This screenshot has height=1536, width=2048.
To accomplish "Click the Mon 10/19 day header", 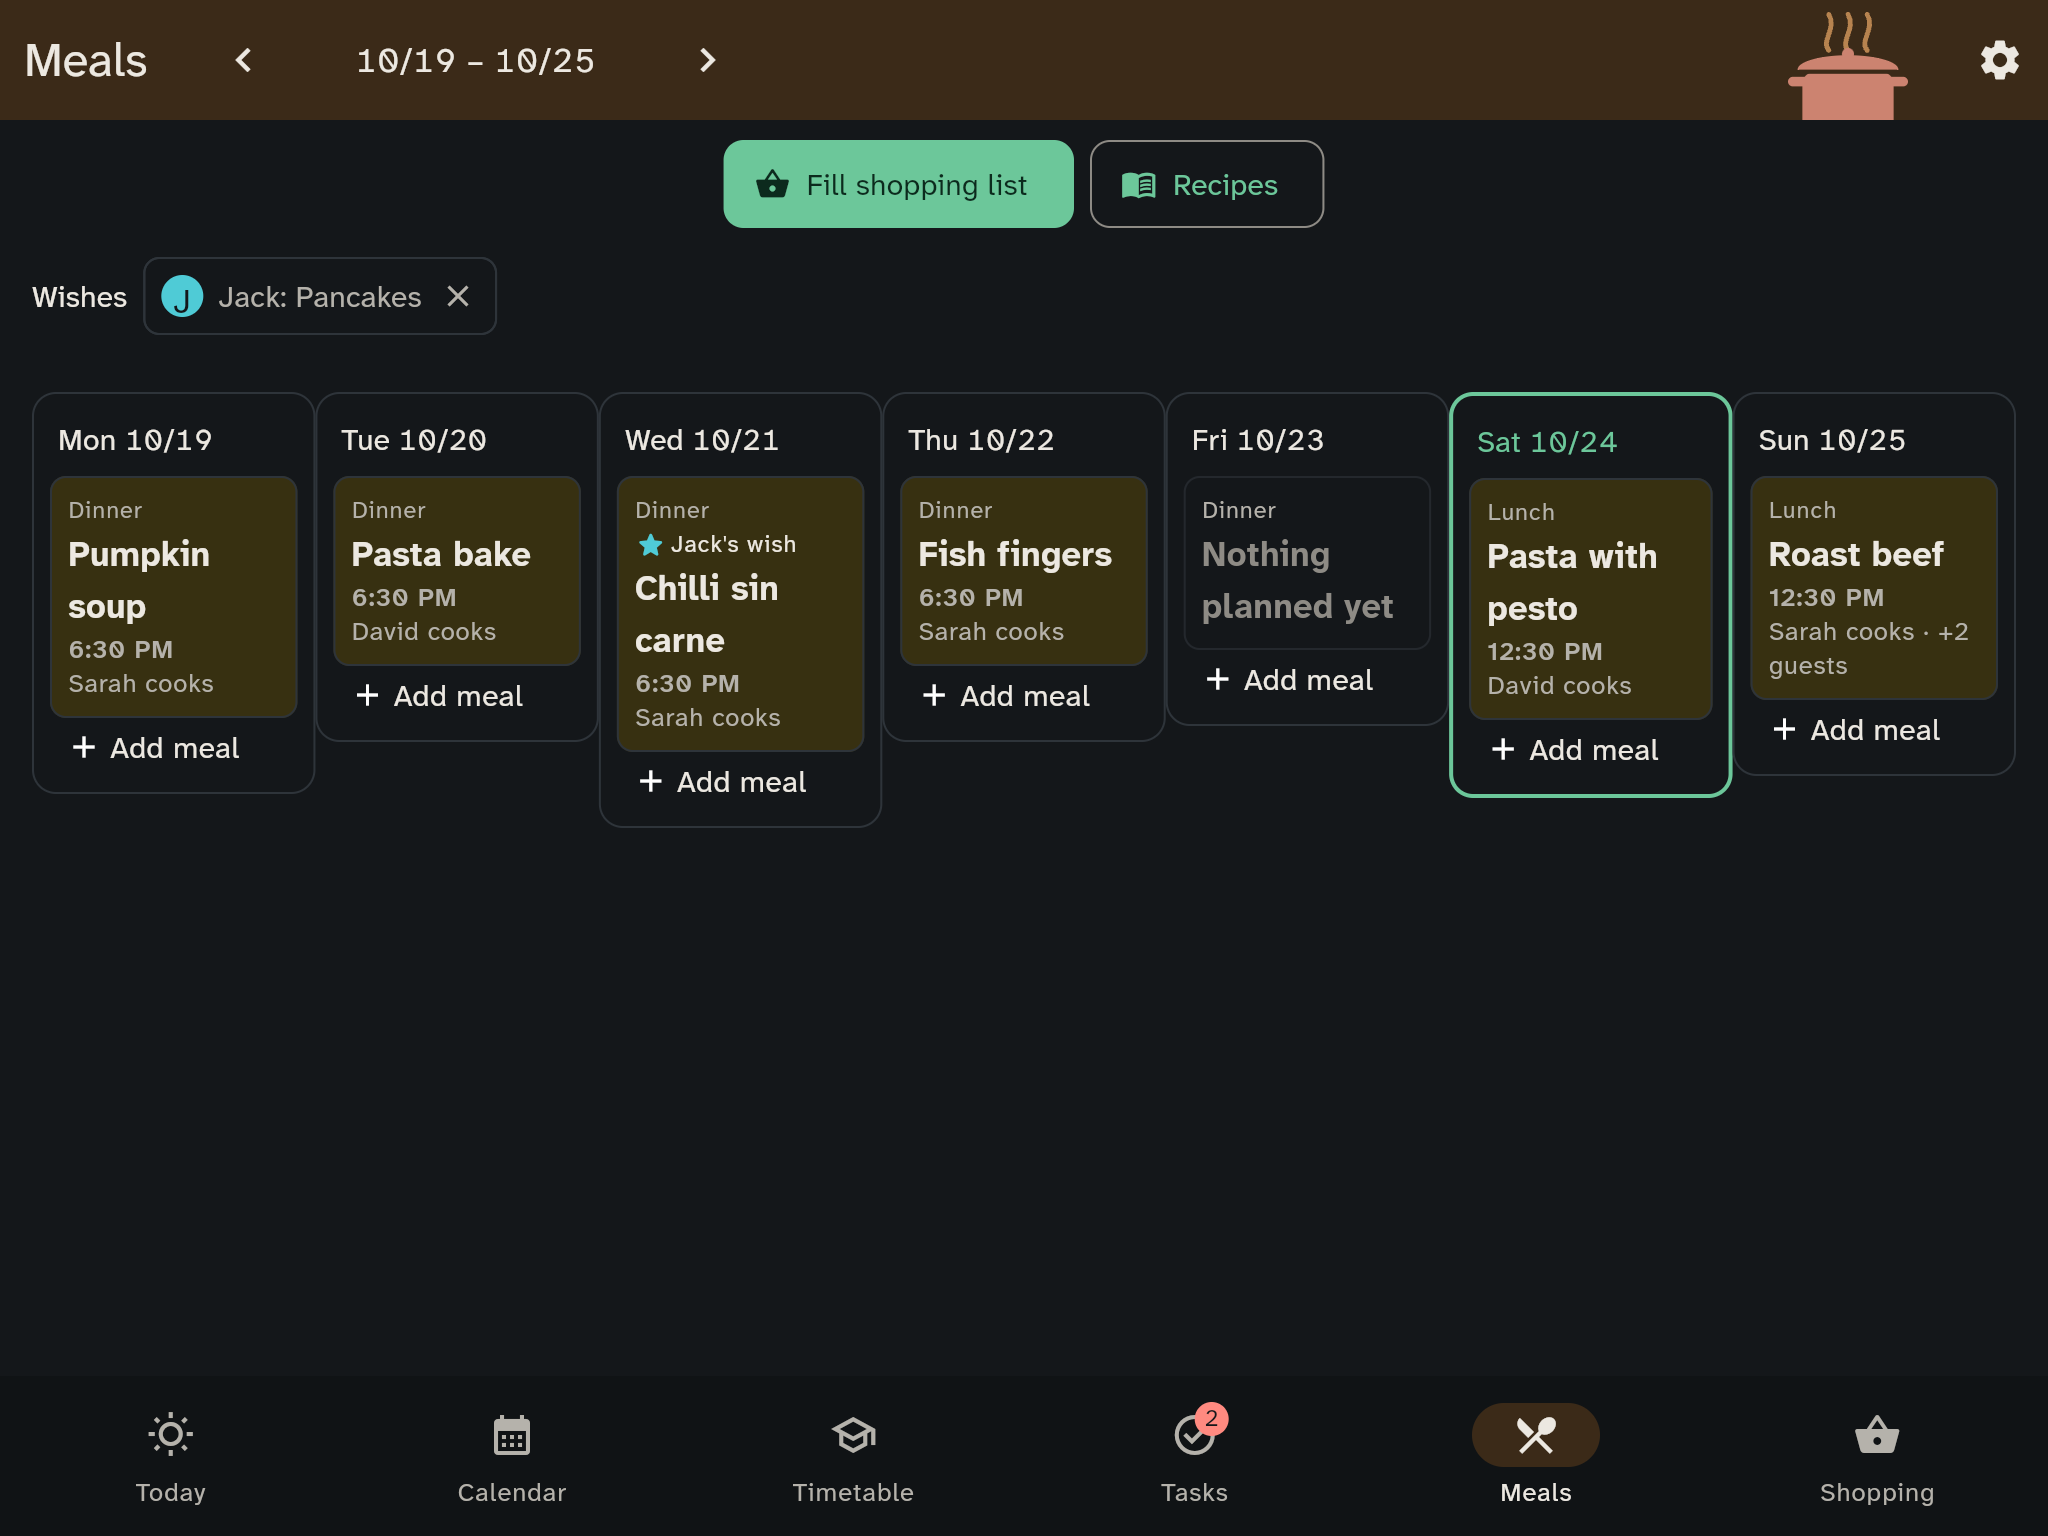I will 135,440.
